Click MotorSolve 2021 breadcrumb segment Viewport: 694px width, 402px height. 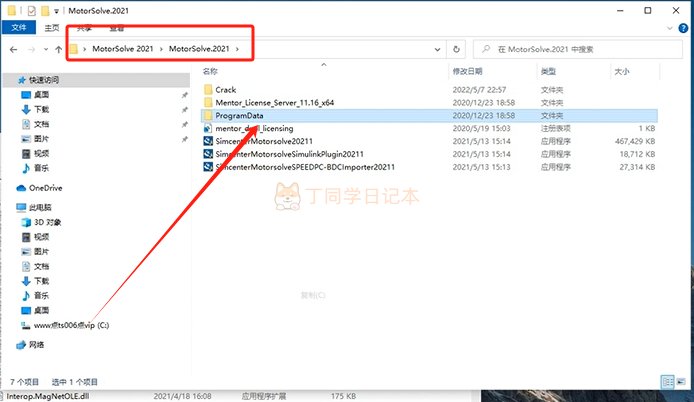pyautogui.click(x=123, y=49)
